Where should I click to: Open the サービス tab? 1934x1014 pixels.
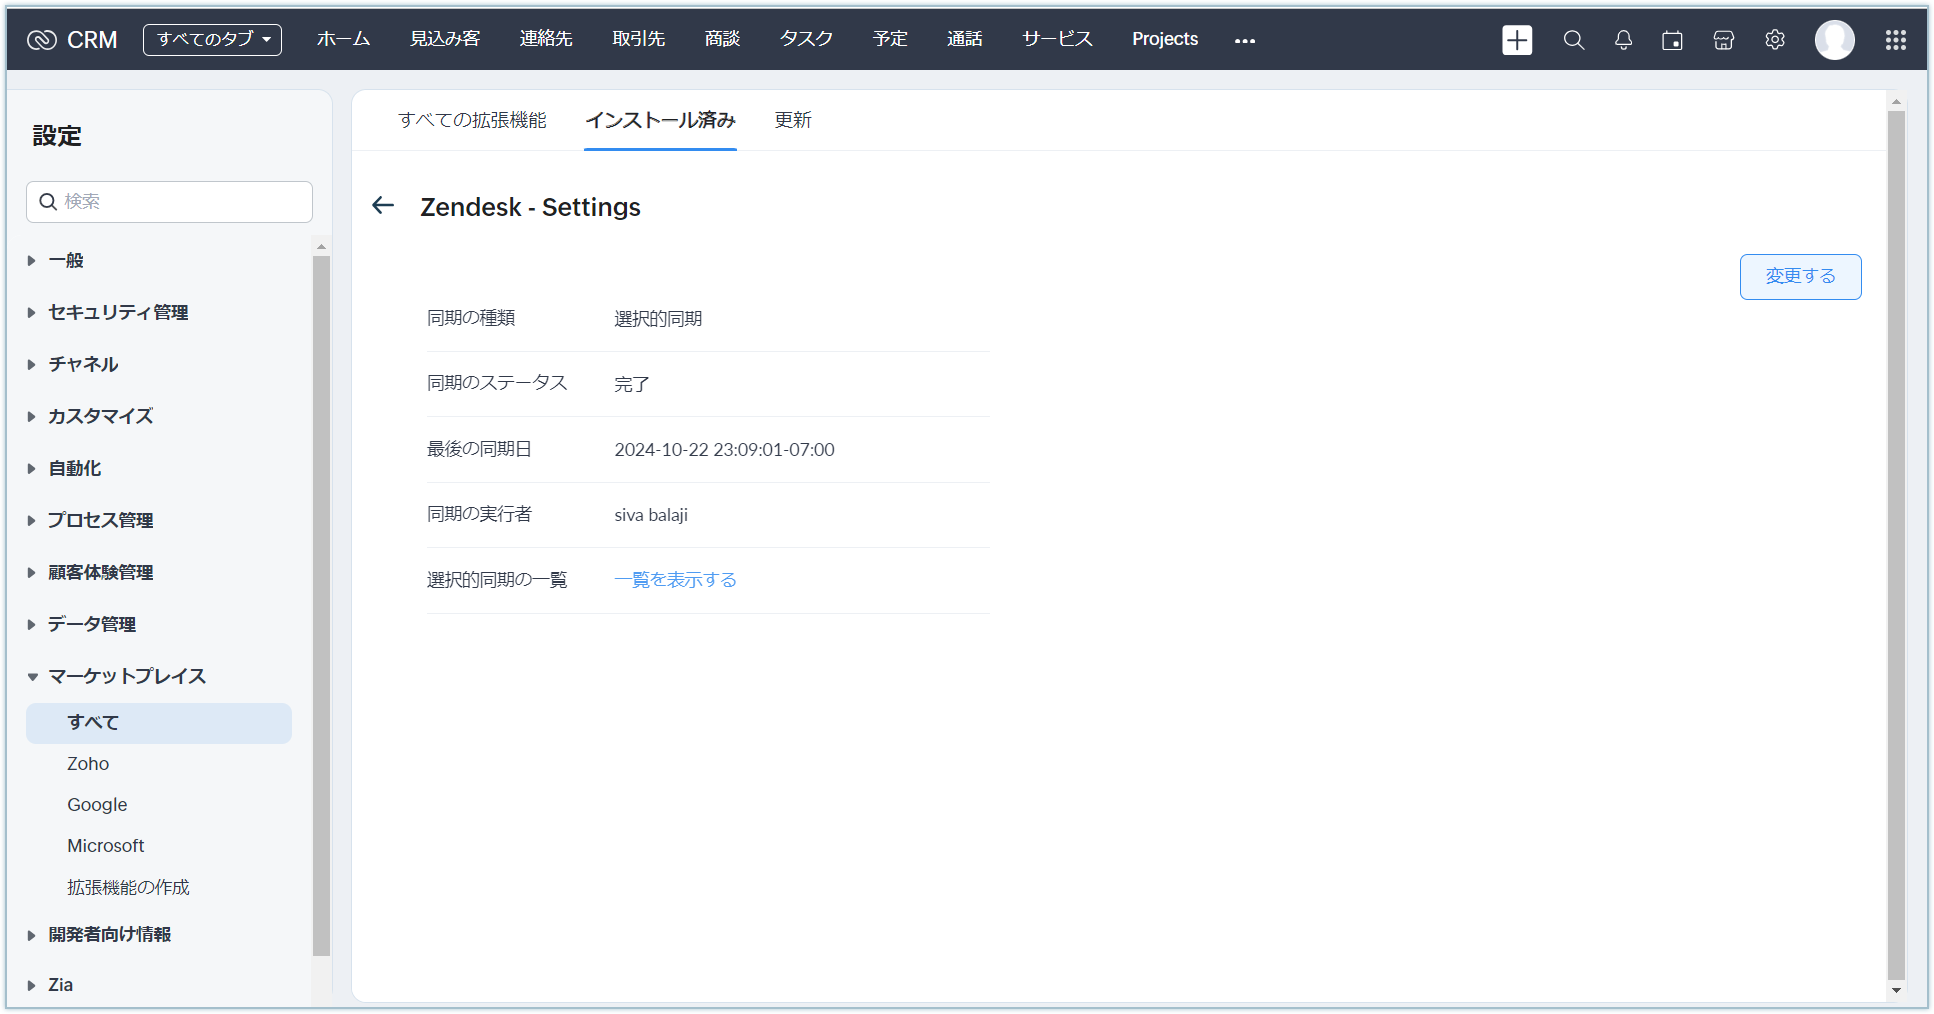pos(1057,39)
